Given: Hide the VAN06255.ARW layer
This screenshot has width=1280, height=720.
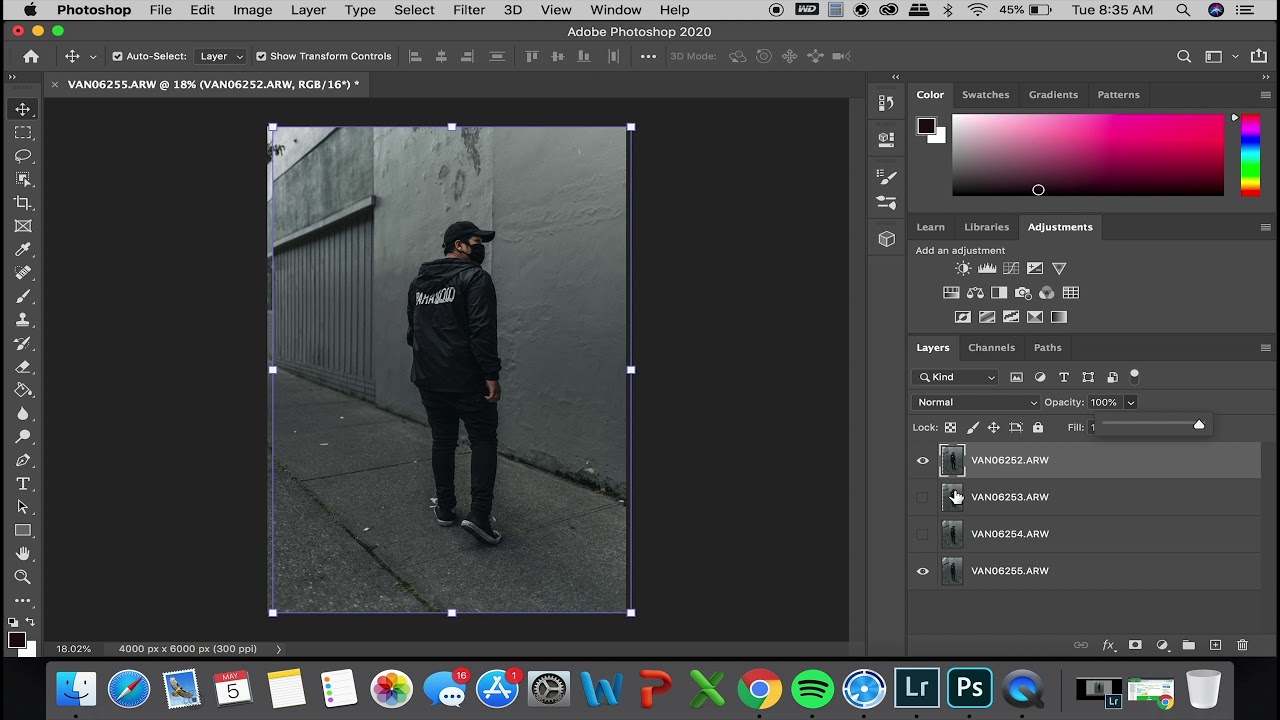Looking at the screenshot, I should coord(923,571).
